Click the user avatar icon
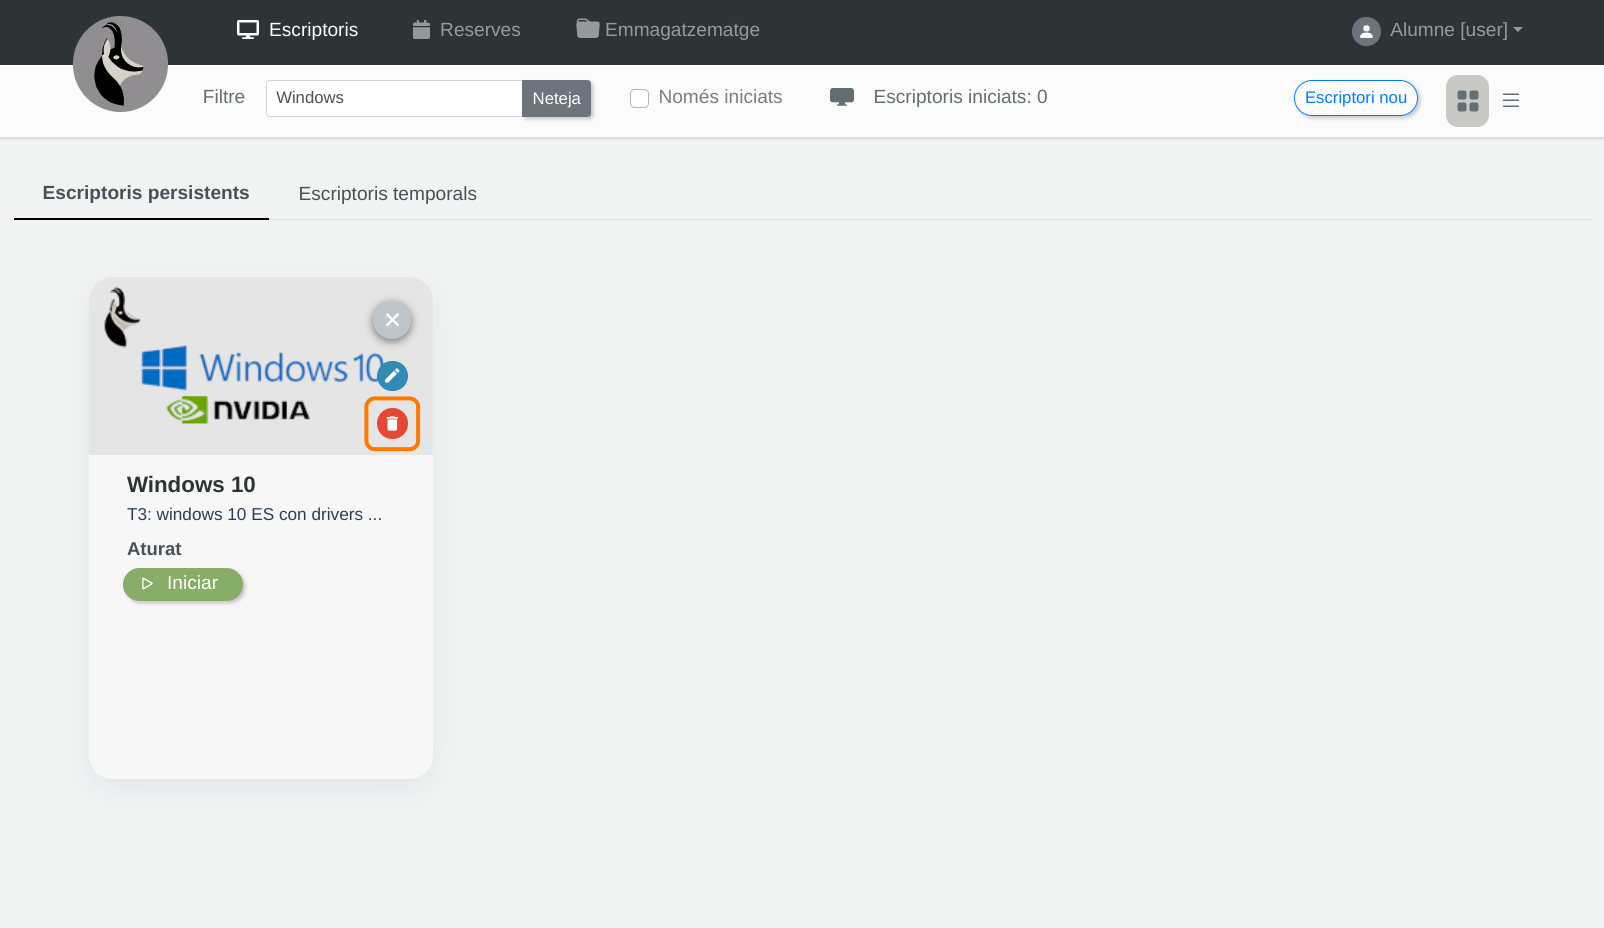1604x928 pixels. pos(1366,31)
